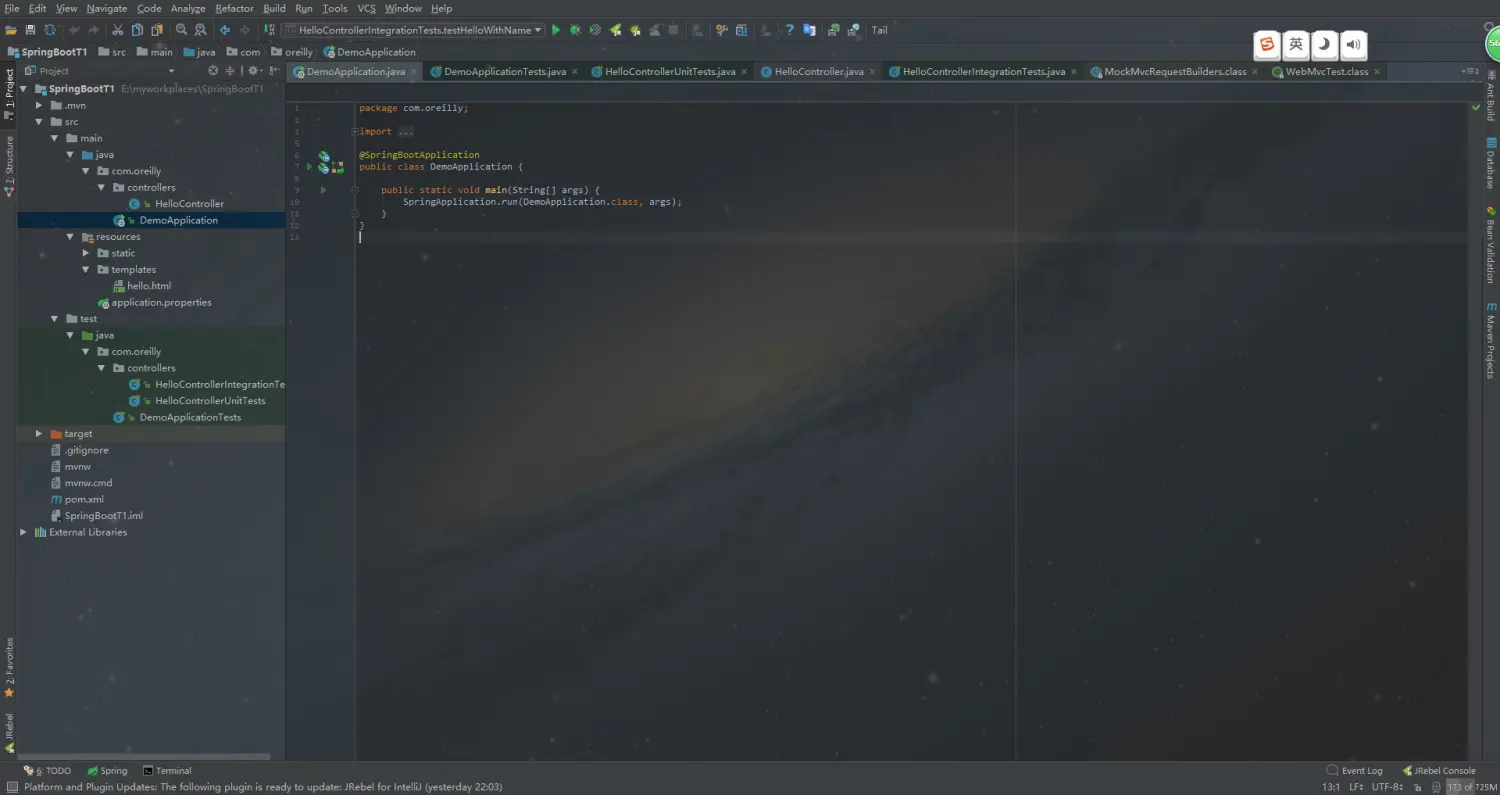Open Project panel settings gear
Screen dimensions: 1500x795
click(254, 71)
